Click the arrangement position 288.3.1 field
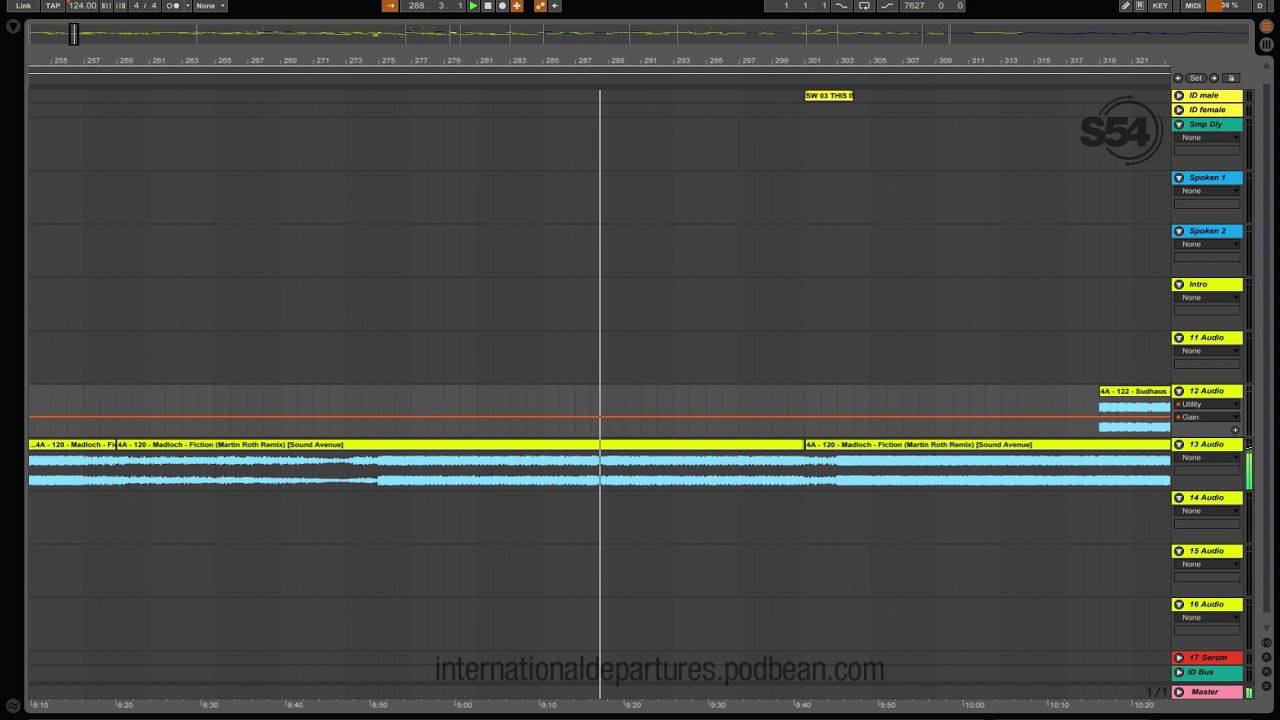1280x720 pixels. click(x=433, y=6)
